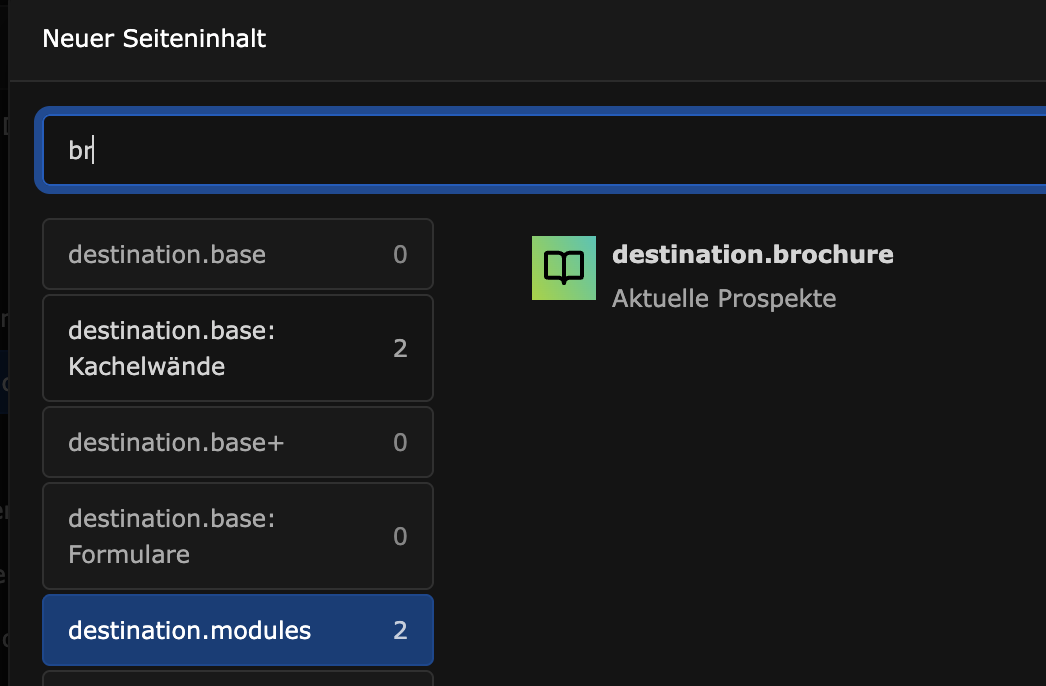1046x686 pixels.
Task: Click the result count 0 beside destination.base
Action: click(x=400, y=254)
